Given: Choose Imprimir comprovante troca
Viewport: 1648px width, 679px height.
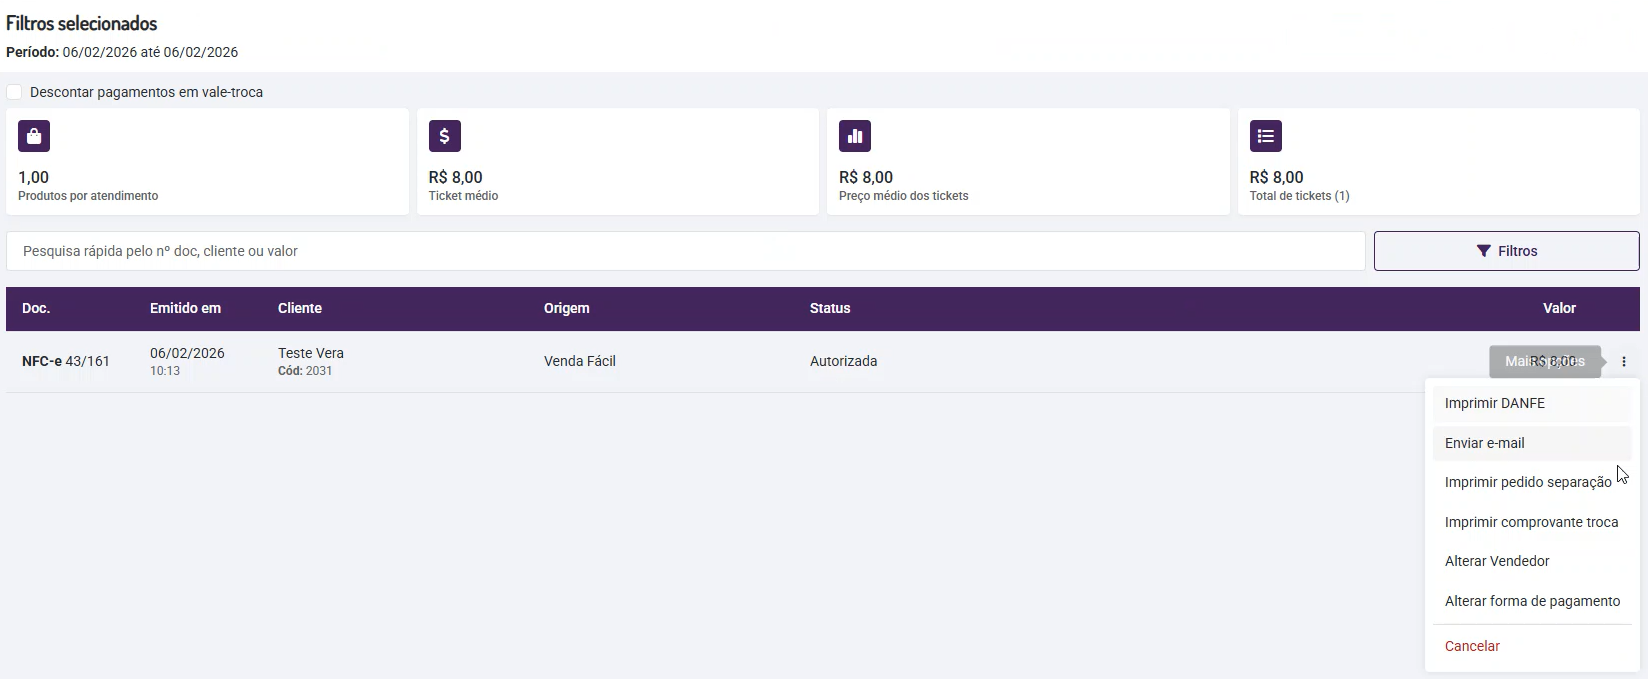Looking at the screenshot, I should [x=1531, y=522].
